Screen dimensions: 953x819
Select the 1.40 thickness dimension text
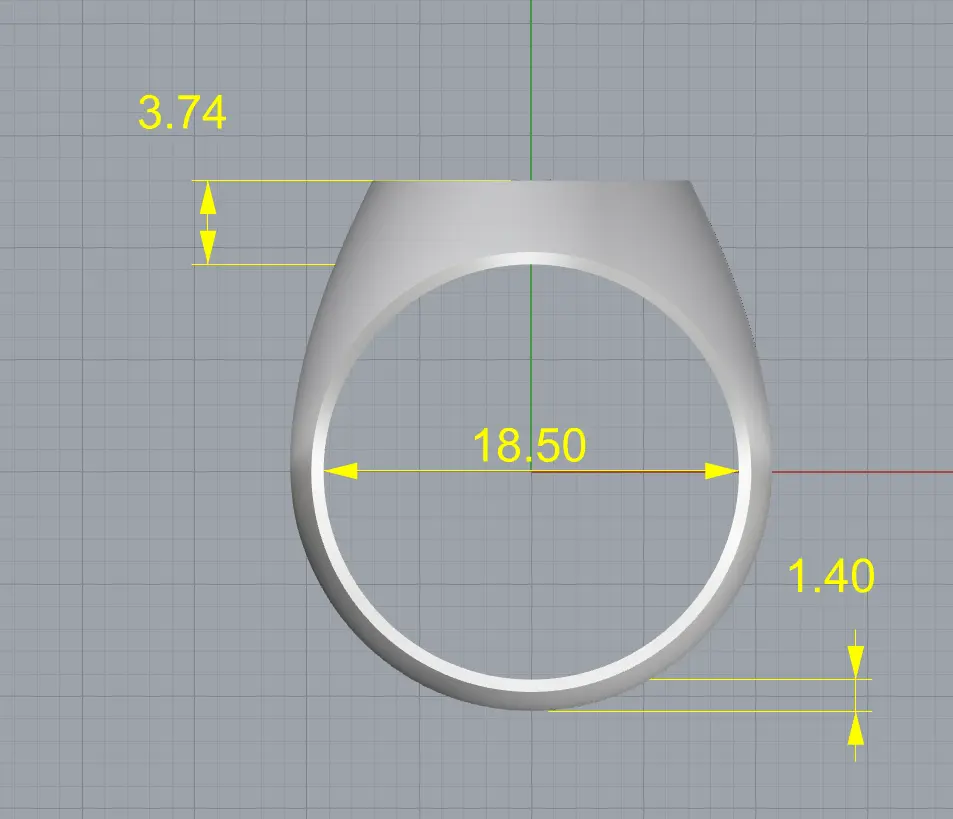831,576
